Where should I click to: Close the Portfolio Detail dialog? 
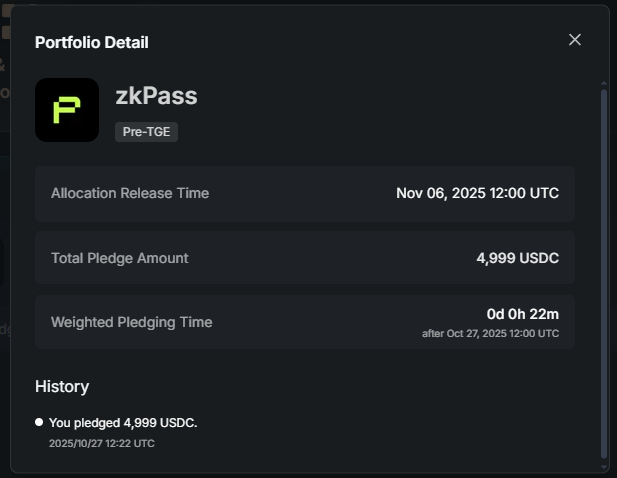point(575,39)
